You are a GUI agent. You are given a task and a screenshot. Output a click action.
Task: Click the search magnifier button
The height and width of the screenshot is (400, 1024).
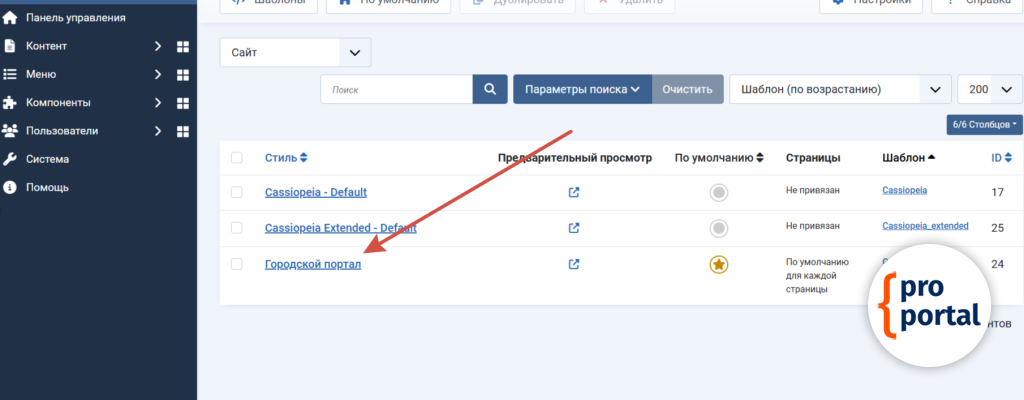[489, 89]
